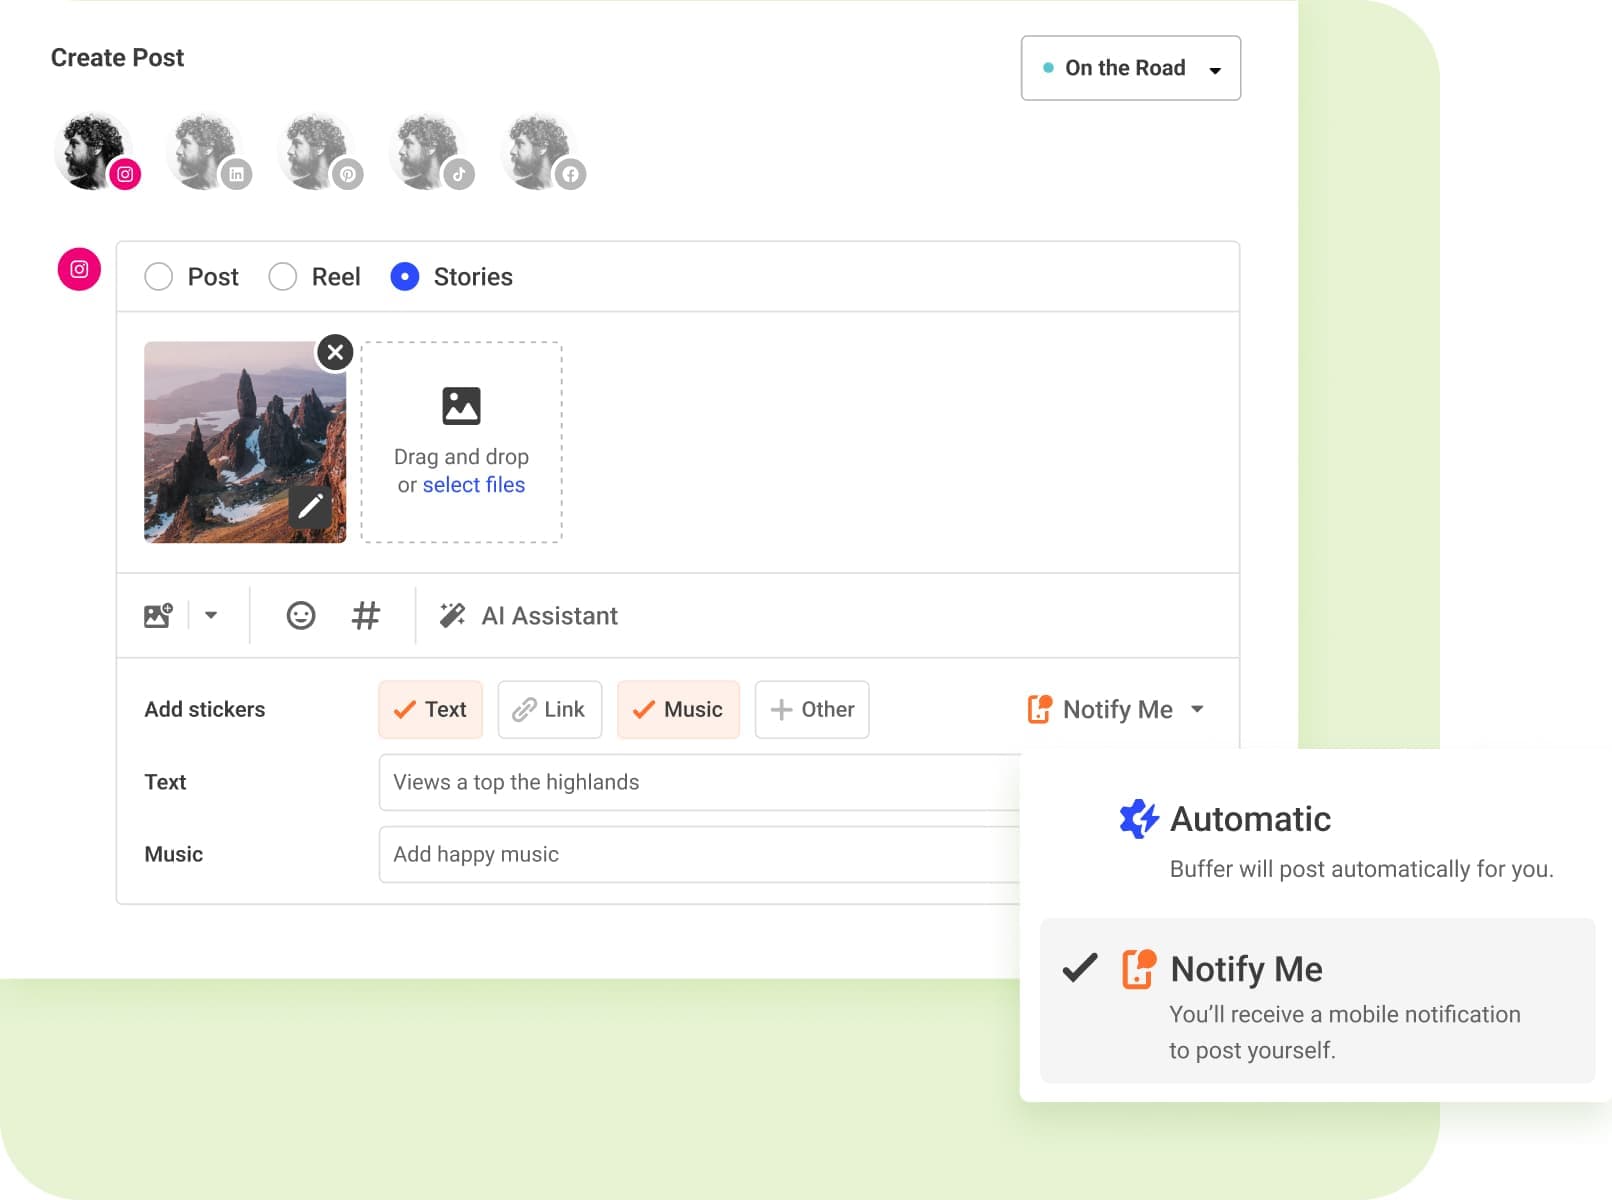Click the pink Instagram icon beside composer
The image size is (1612, 1200).
tap(79, 269)
